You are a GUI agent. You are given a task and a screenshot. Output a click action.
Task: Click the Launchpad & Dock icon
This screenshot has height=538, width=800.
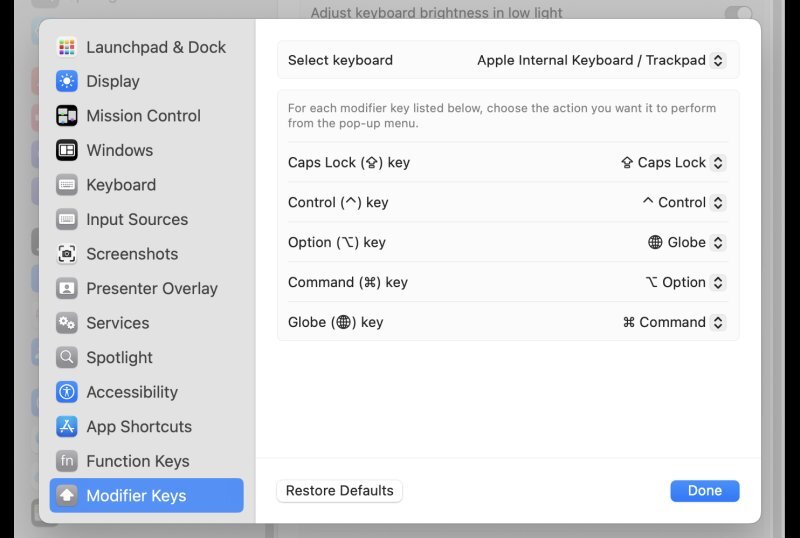click(67, 47)
